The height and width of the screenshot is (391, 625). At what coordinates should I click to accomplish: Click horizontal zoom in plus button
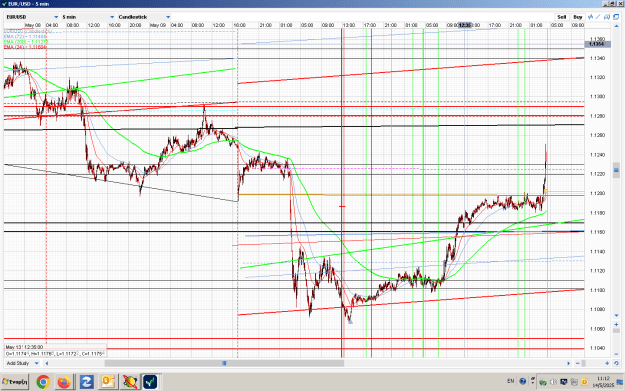point(607,363)
